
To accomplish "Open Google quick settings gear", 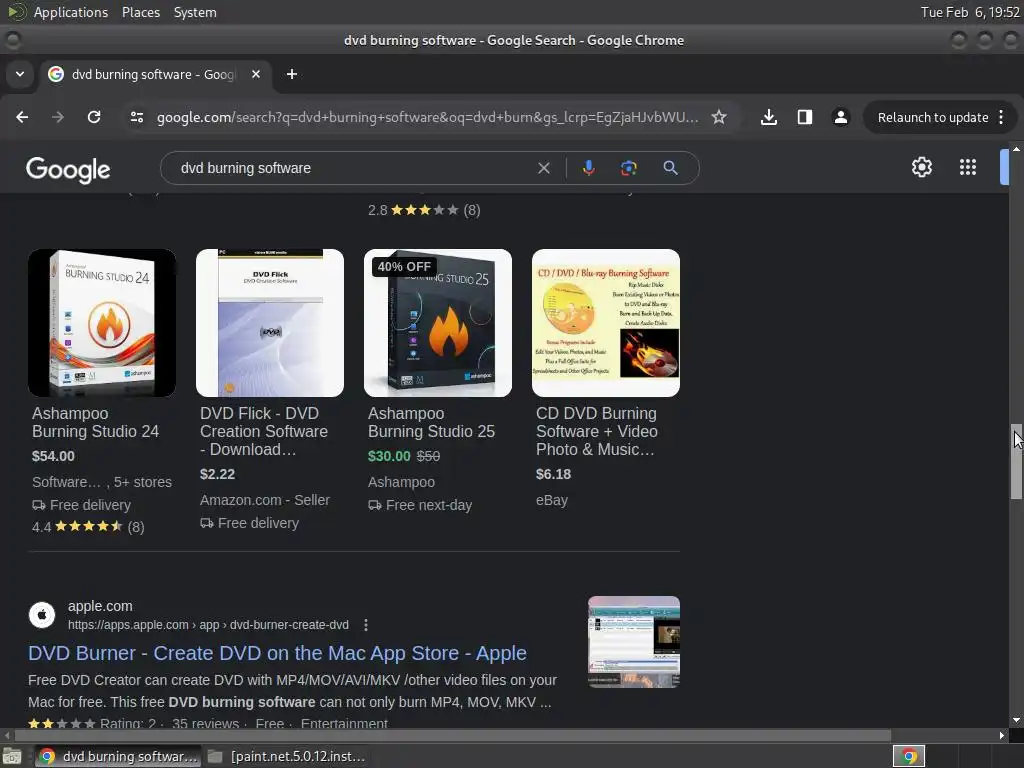I will (921, 167).
